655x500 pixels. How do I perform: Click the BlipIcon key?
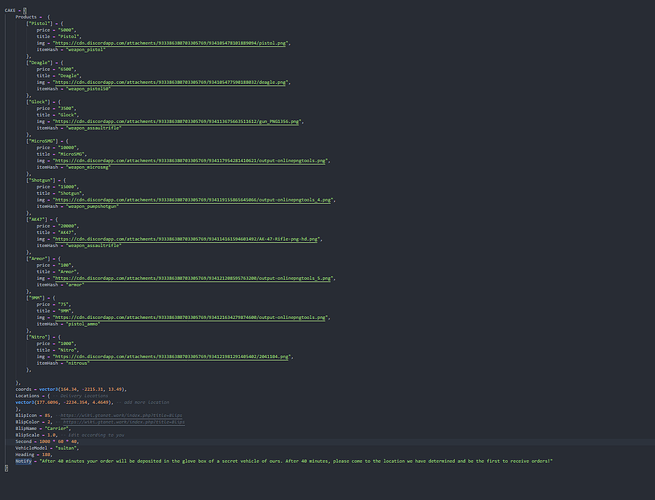tap(26, 416)
